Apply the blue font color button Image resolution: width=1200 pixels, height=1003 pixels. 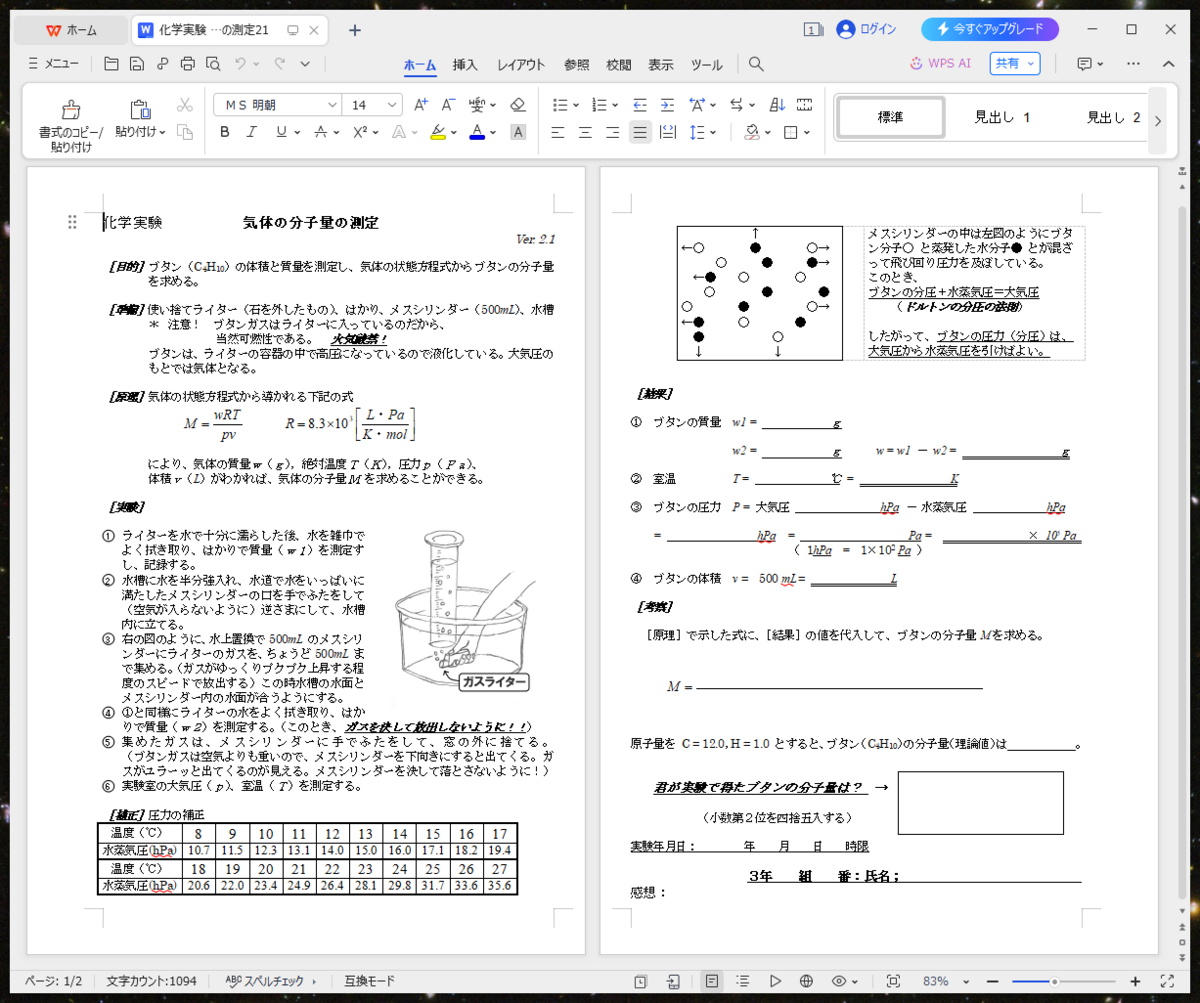[477, 132]
